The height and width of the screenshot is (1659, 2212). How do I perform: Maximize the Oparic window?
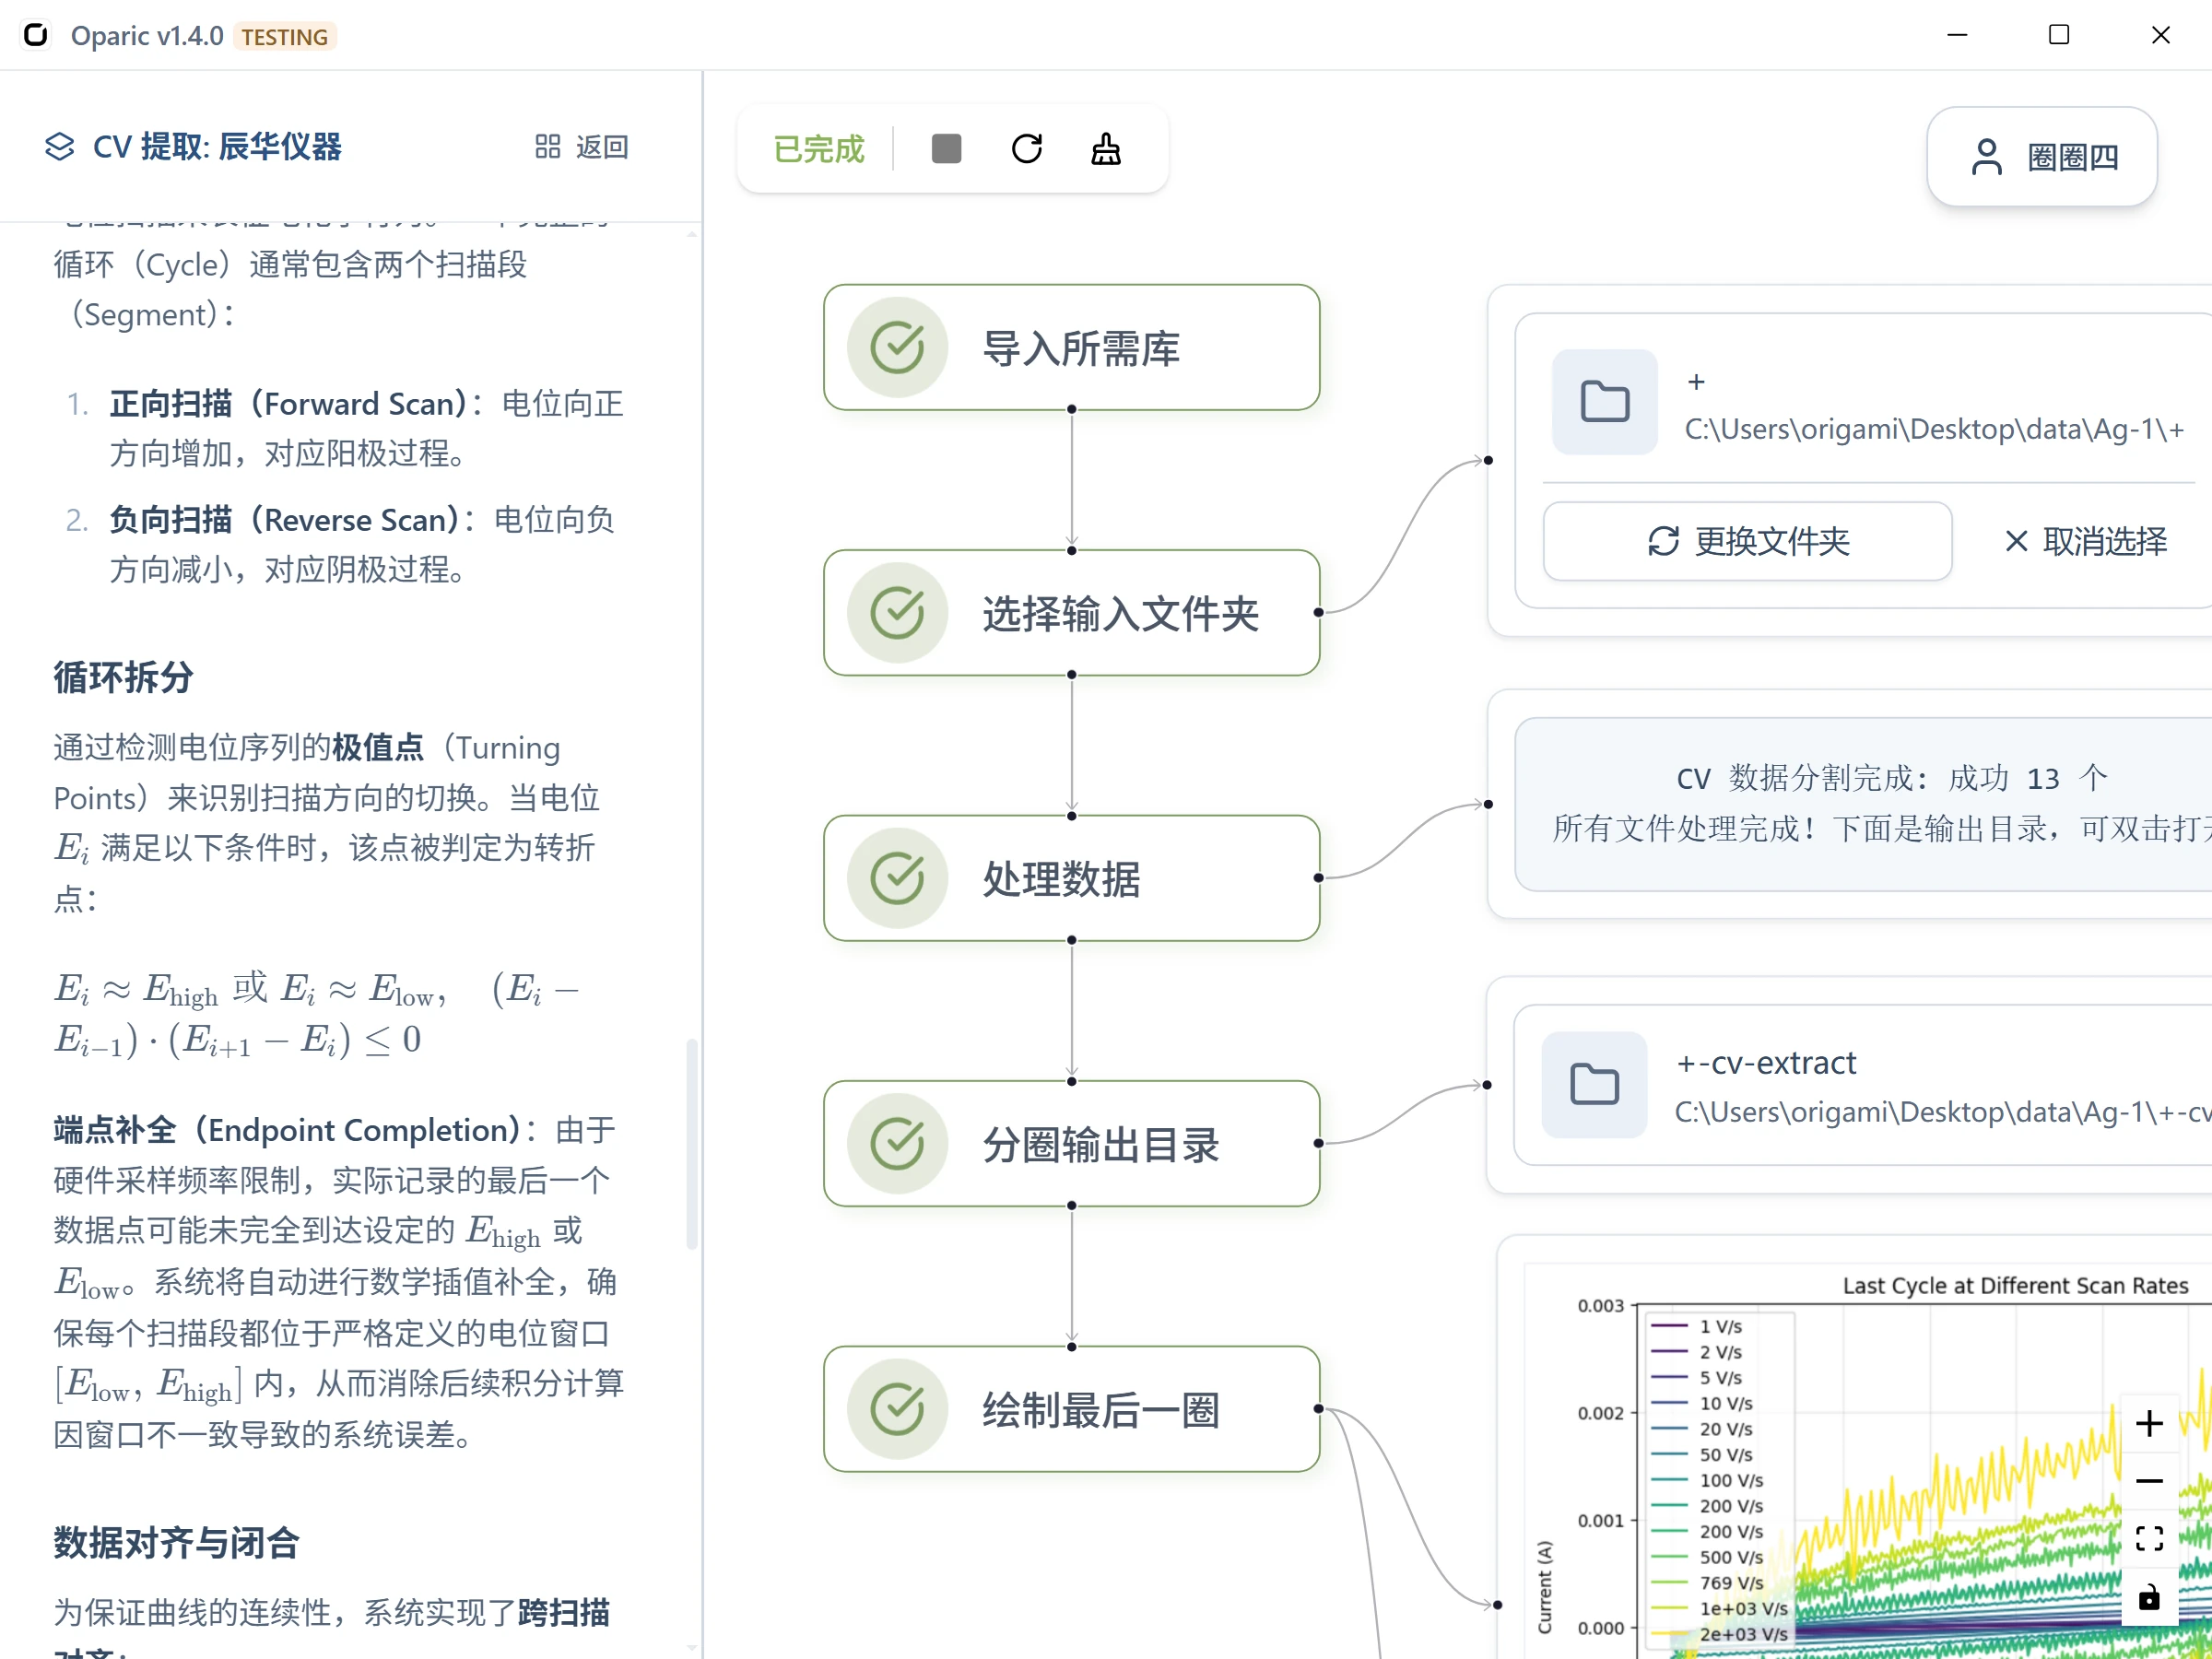click(x=2059, y=35)
